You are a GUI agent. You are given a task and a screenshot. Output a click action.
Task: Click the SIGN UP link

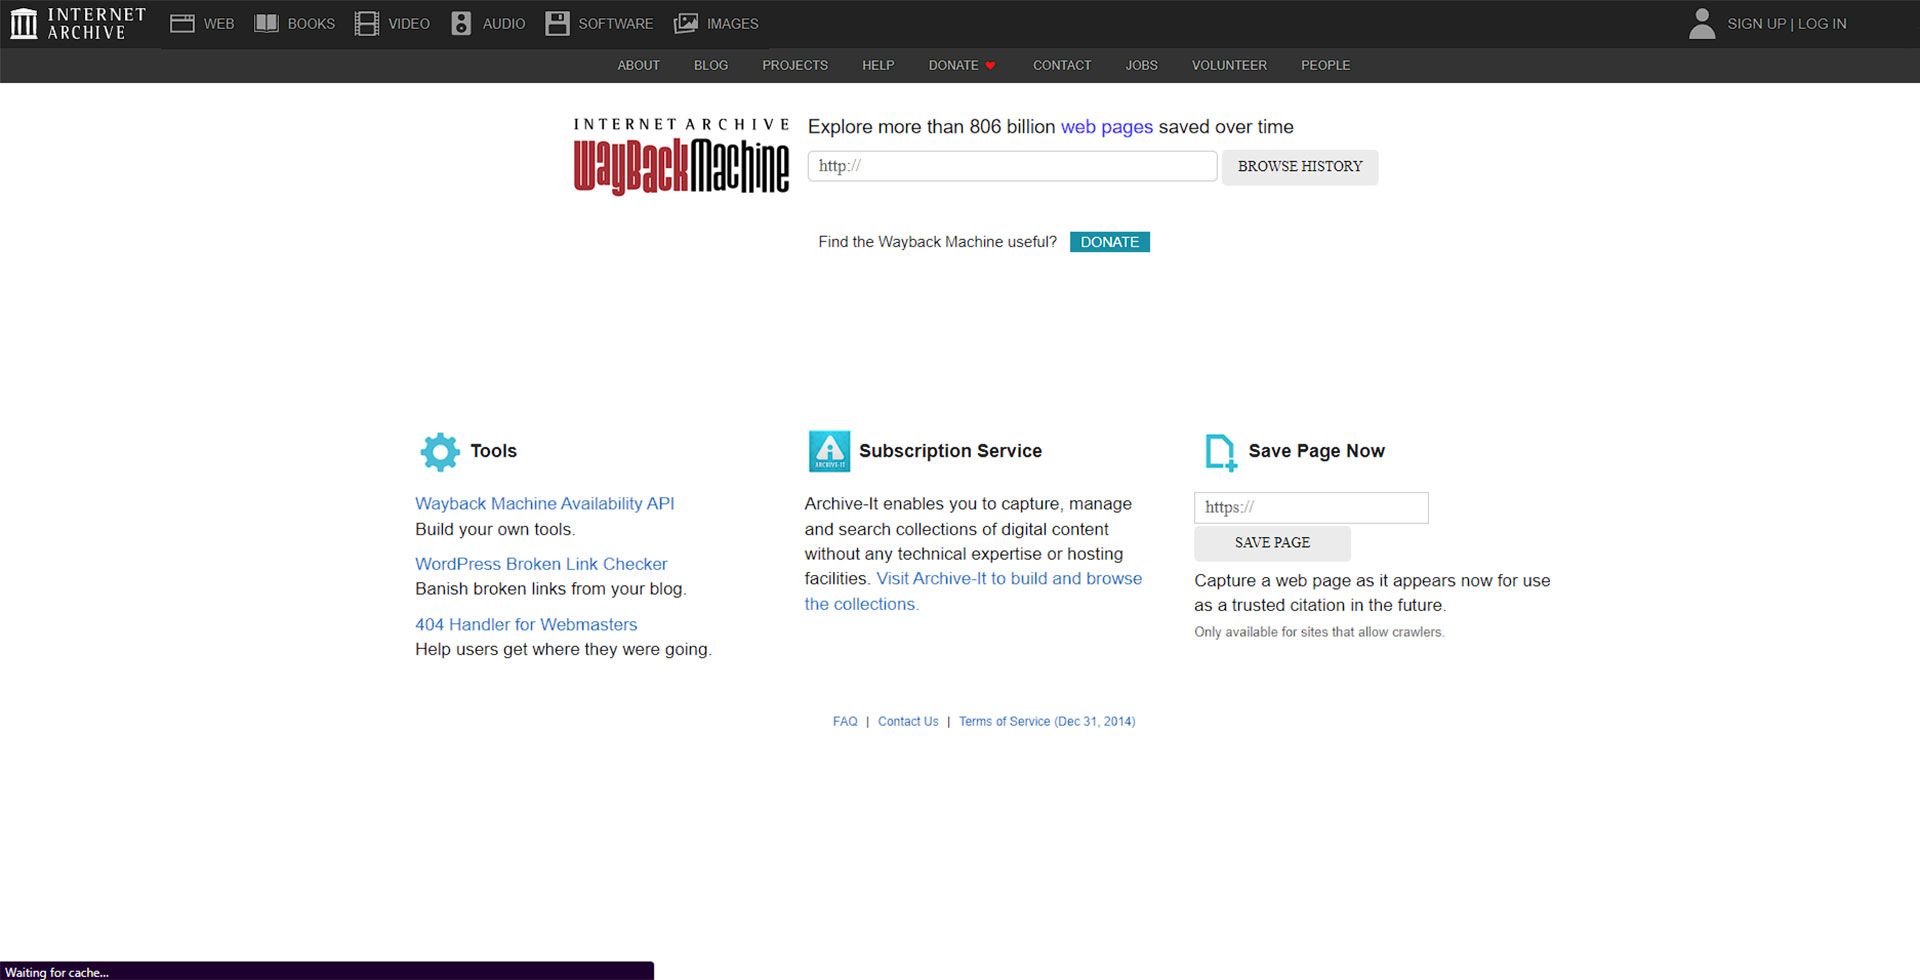click(x=1756, y=23)
